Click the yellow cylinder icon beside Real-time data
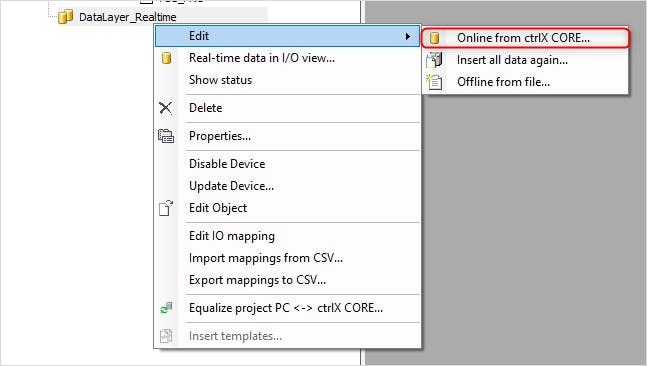 166,58
